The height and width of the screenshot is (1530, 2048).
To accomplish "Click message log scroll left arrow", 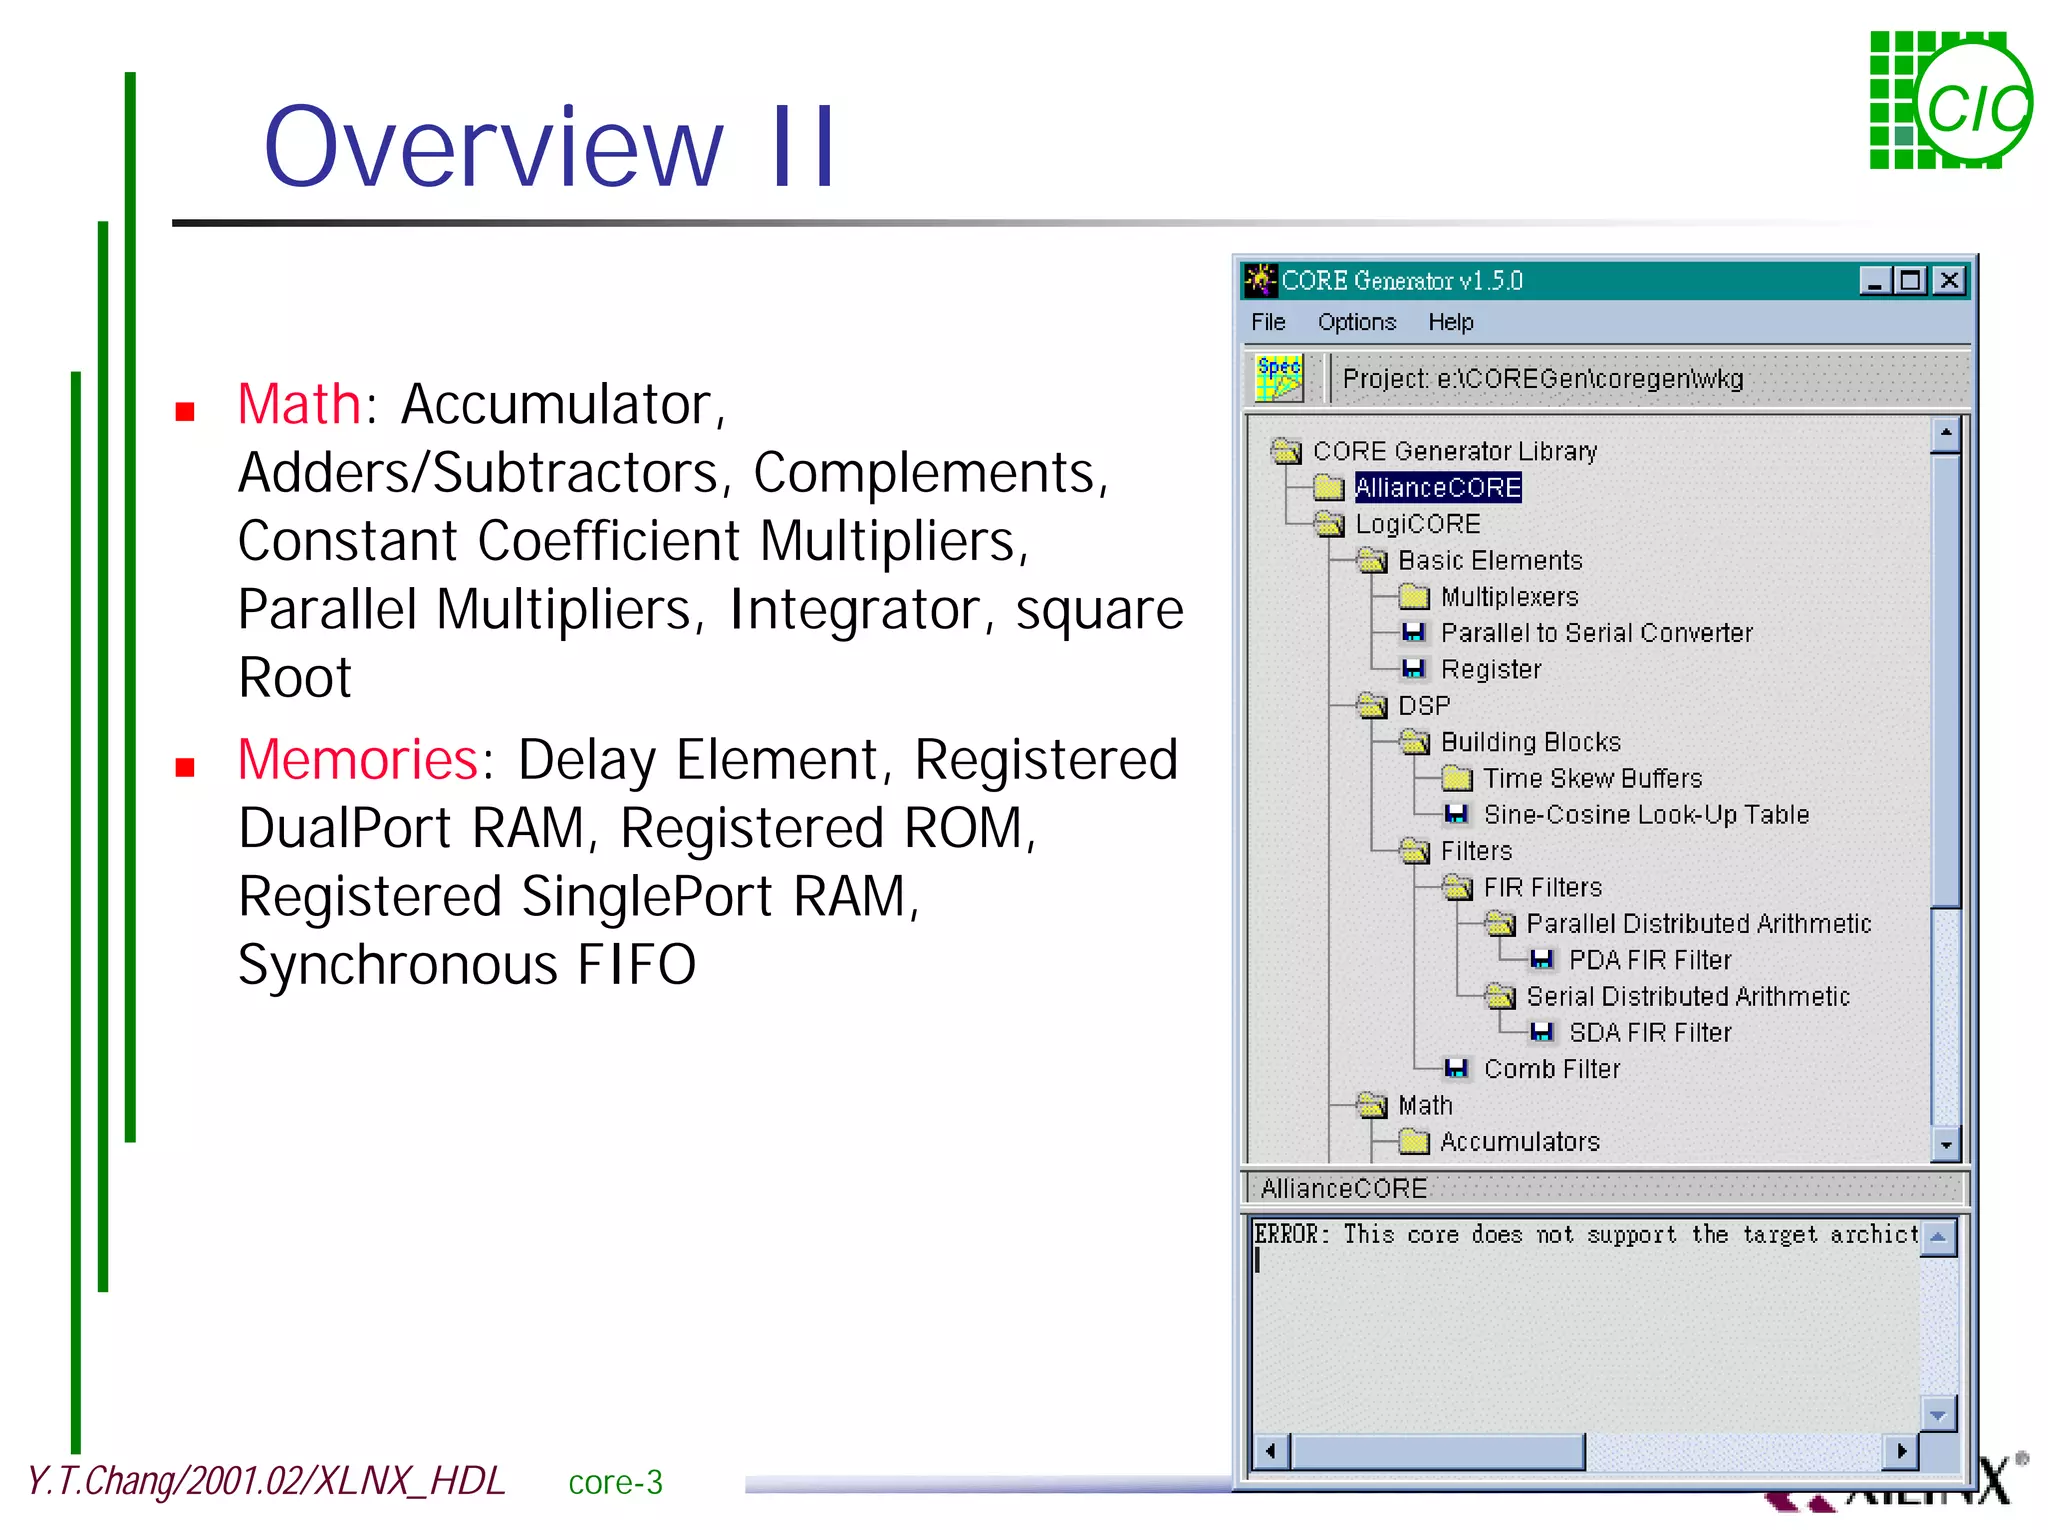I will pos(1270,1451).
